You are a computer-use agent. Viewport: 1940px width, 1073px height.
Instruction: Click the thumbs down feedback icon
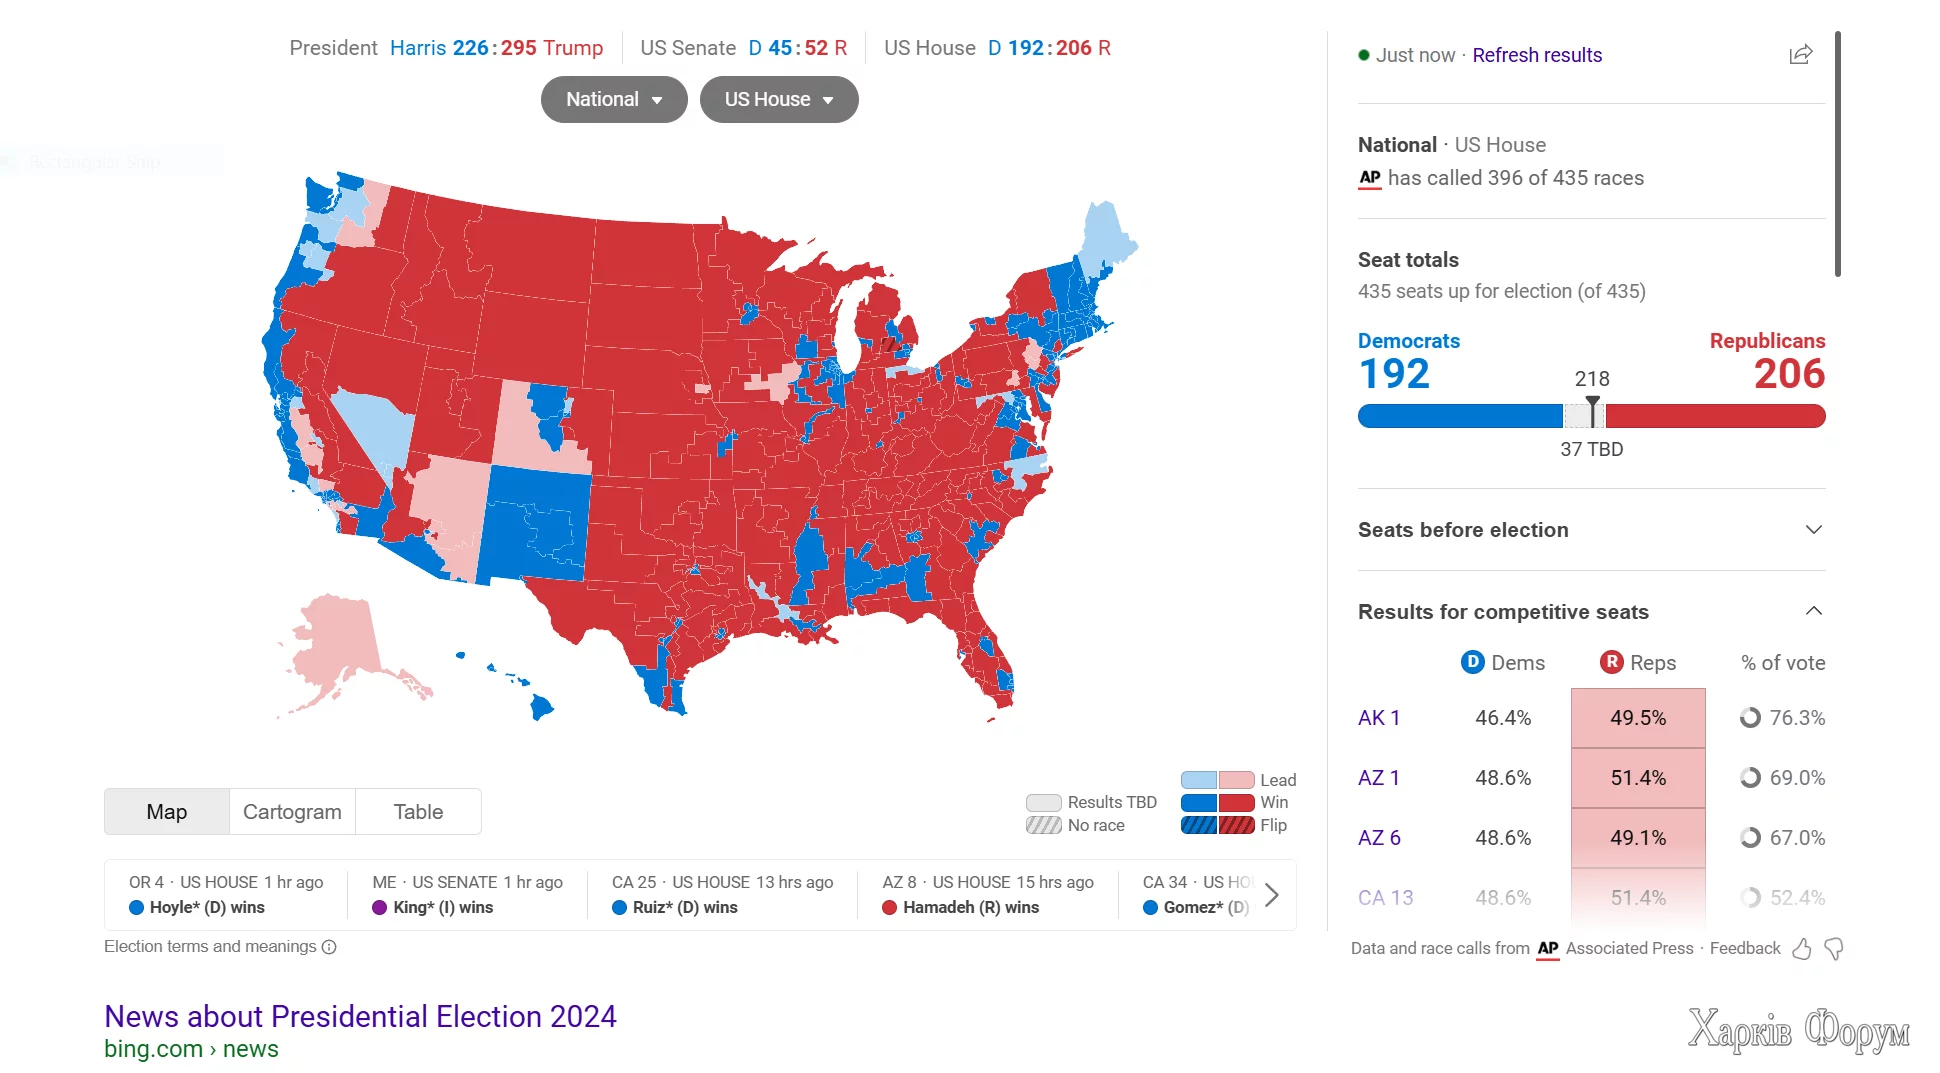coord(1834,949)
